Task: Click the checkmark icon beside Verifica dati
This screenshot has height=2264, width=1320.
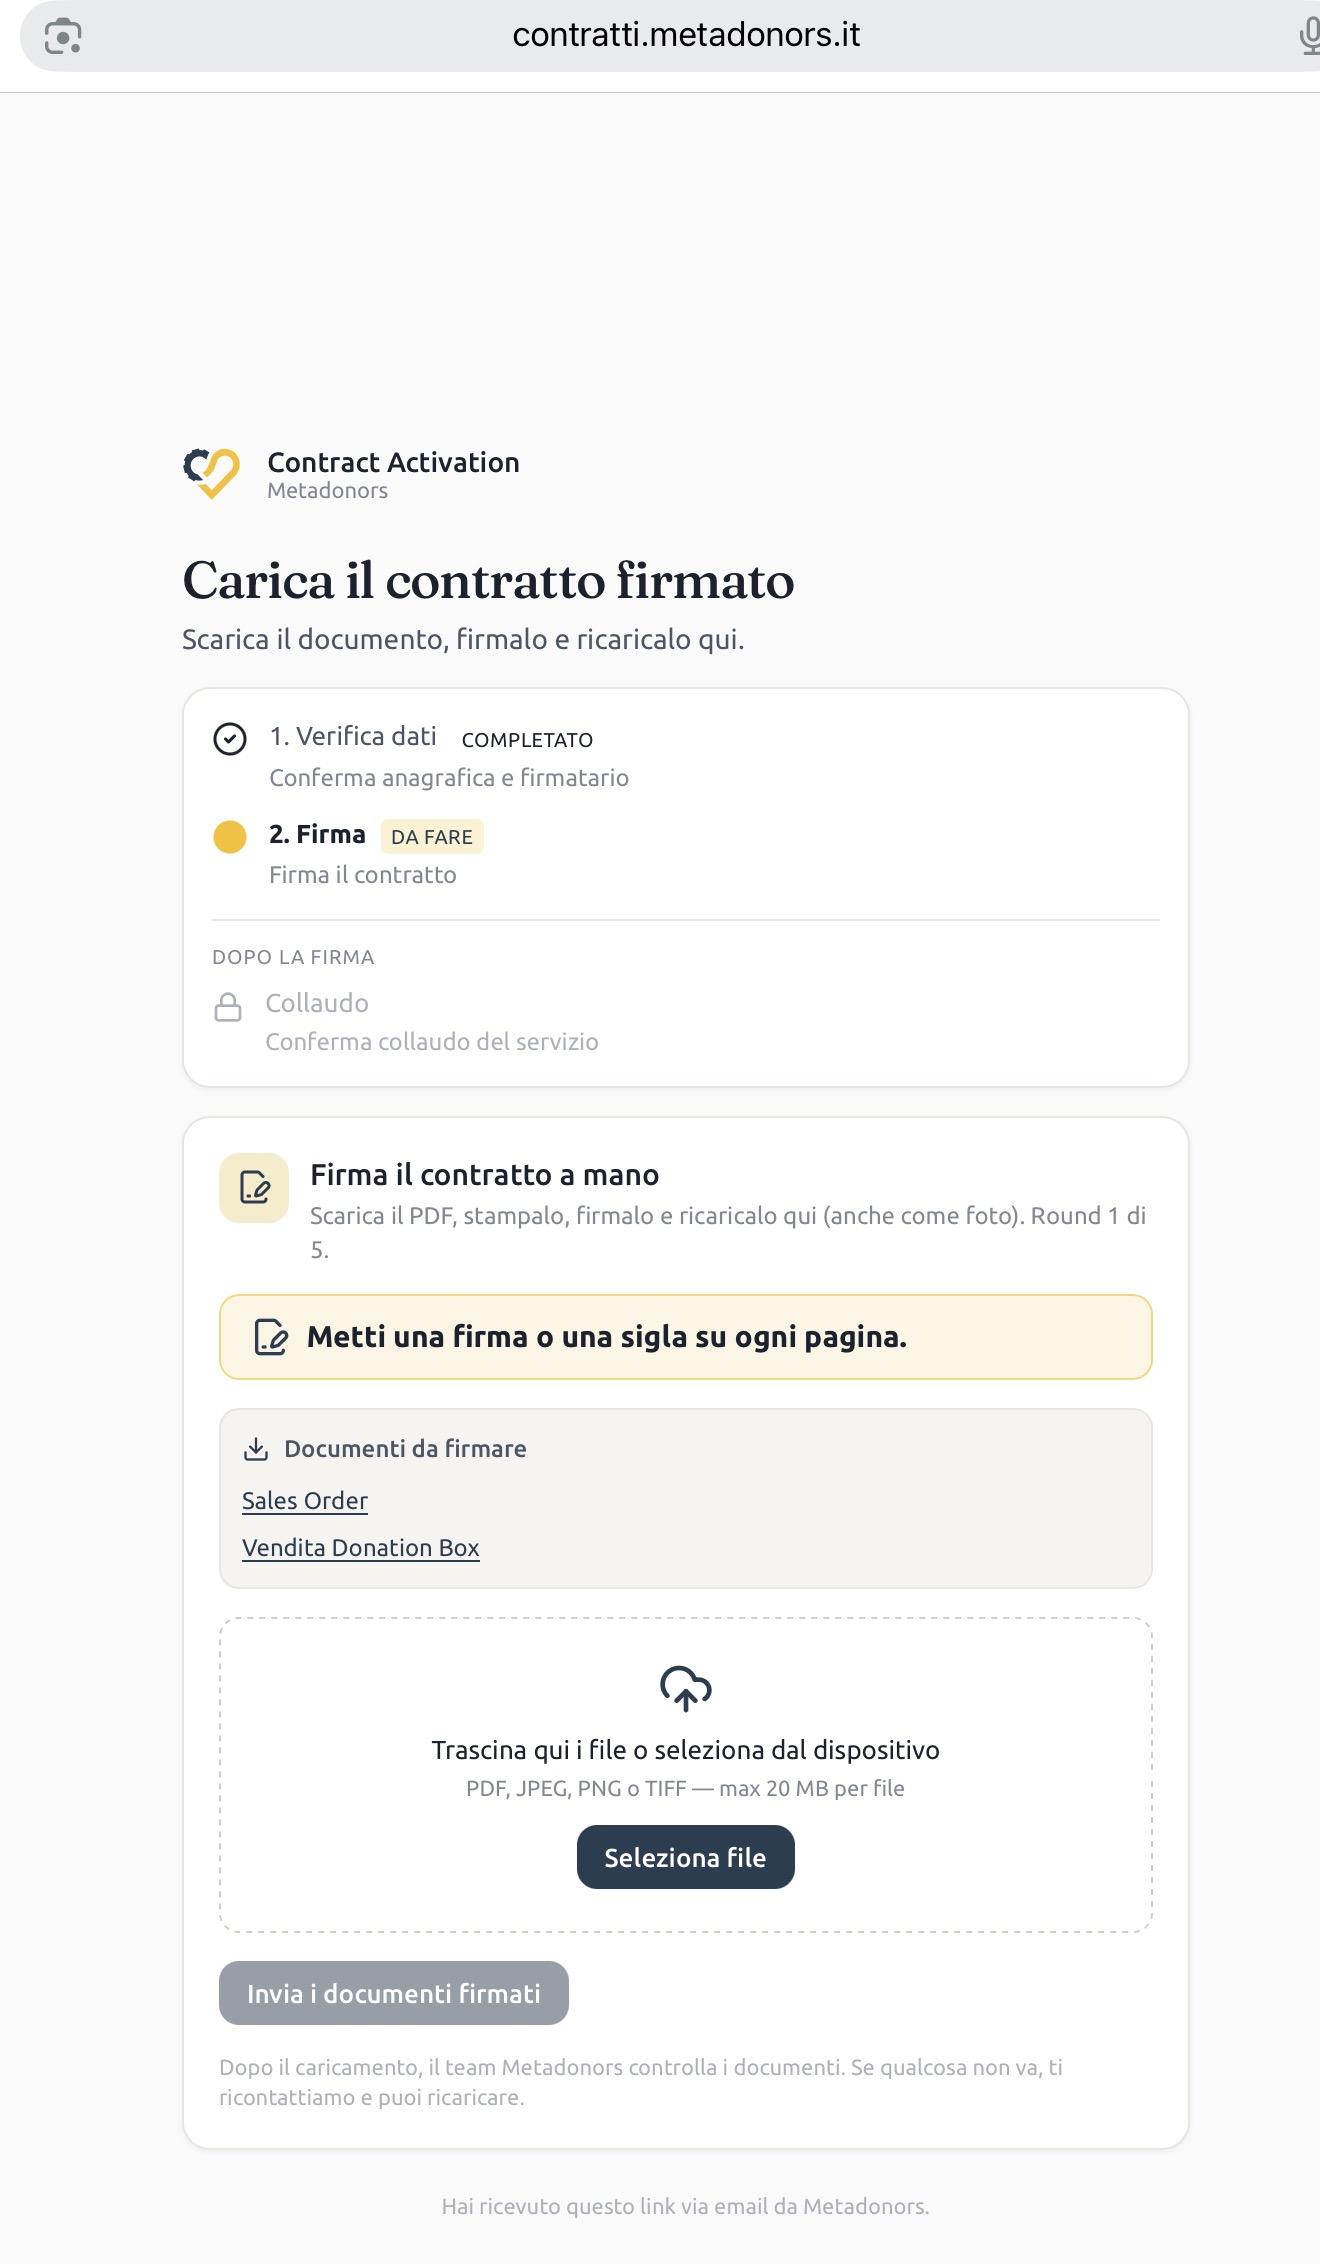Action: point(230,739)
